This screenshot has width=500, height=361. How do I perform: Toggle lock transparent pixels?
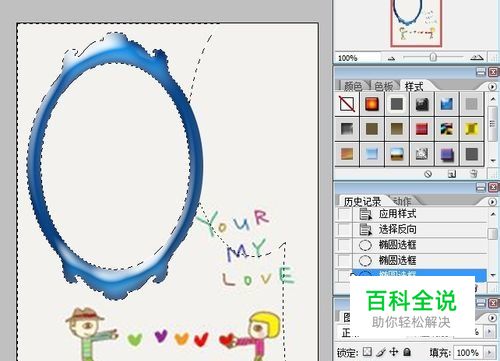pos(367,352)
